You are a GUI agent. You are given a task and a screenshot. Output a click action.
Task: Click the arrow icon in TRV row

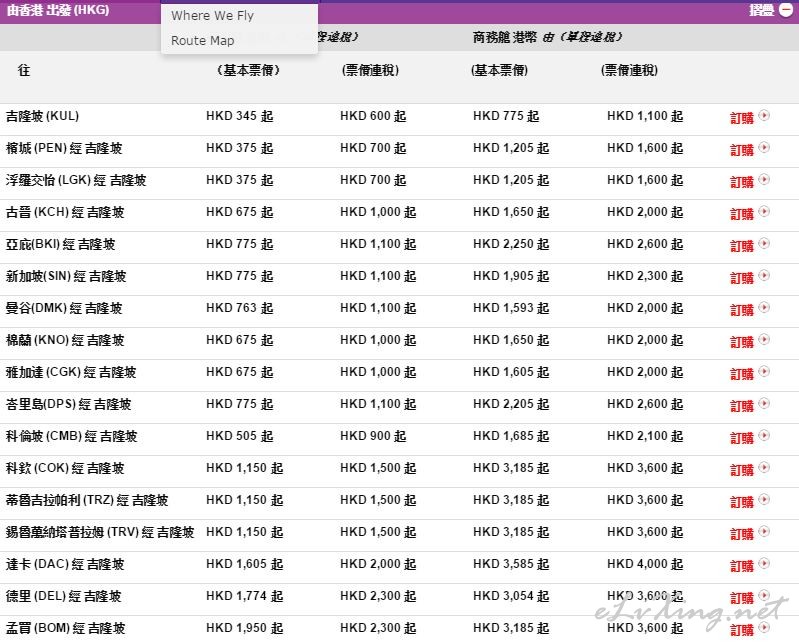click(764, 532)
